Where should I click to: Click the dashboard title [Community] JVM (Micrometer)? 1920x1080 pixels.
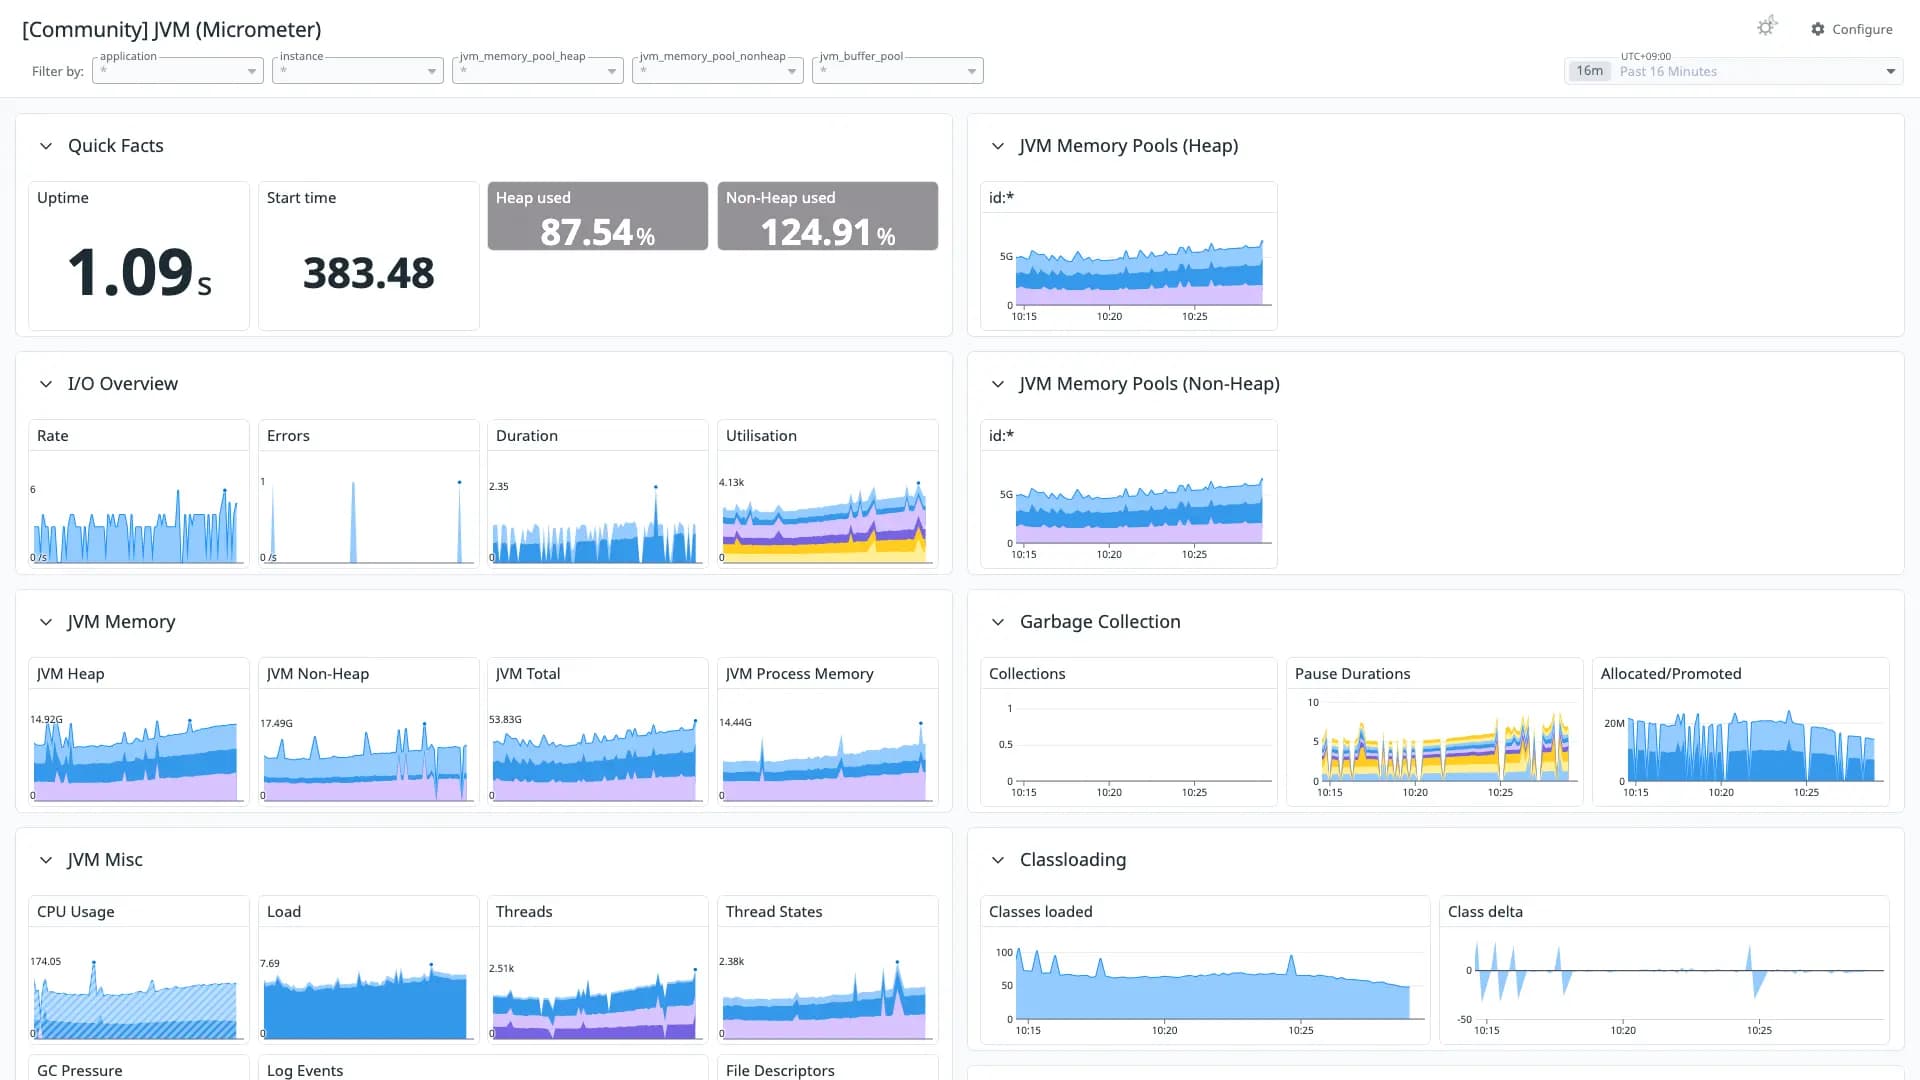172,30
